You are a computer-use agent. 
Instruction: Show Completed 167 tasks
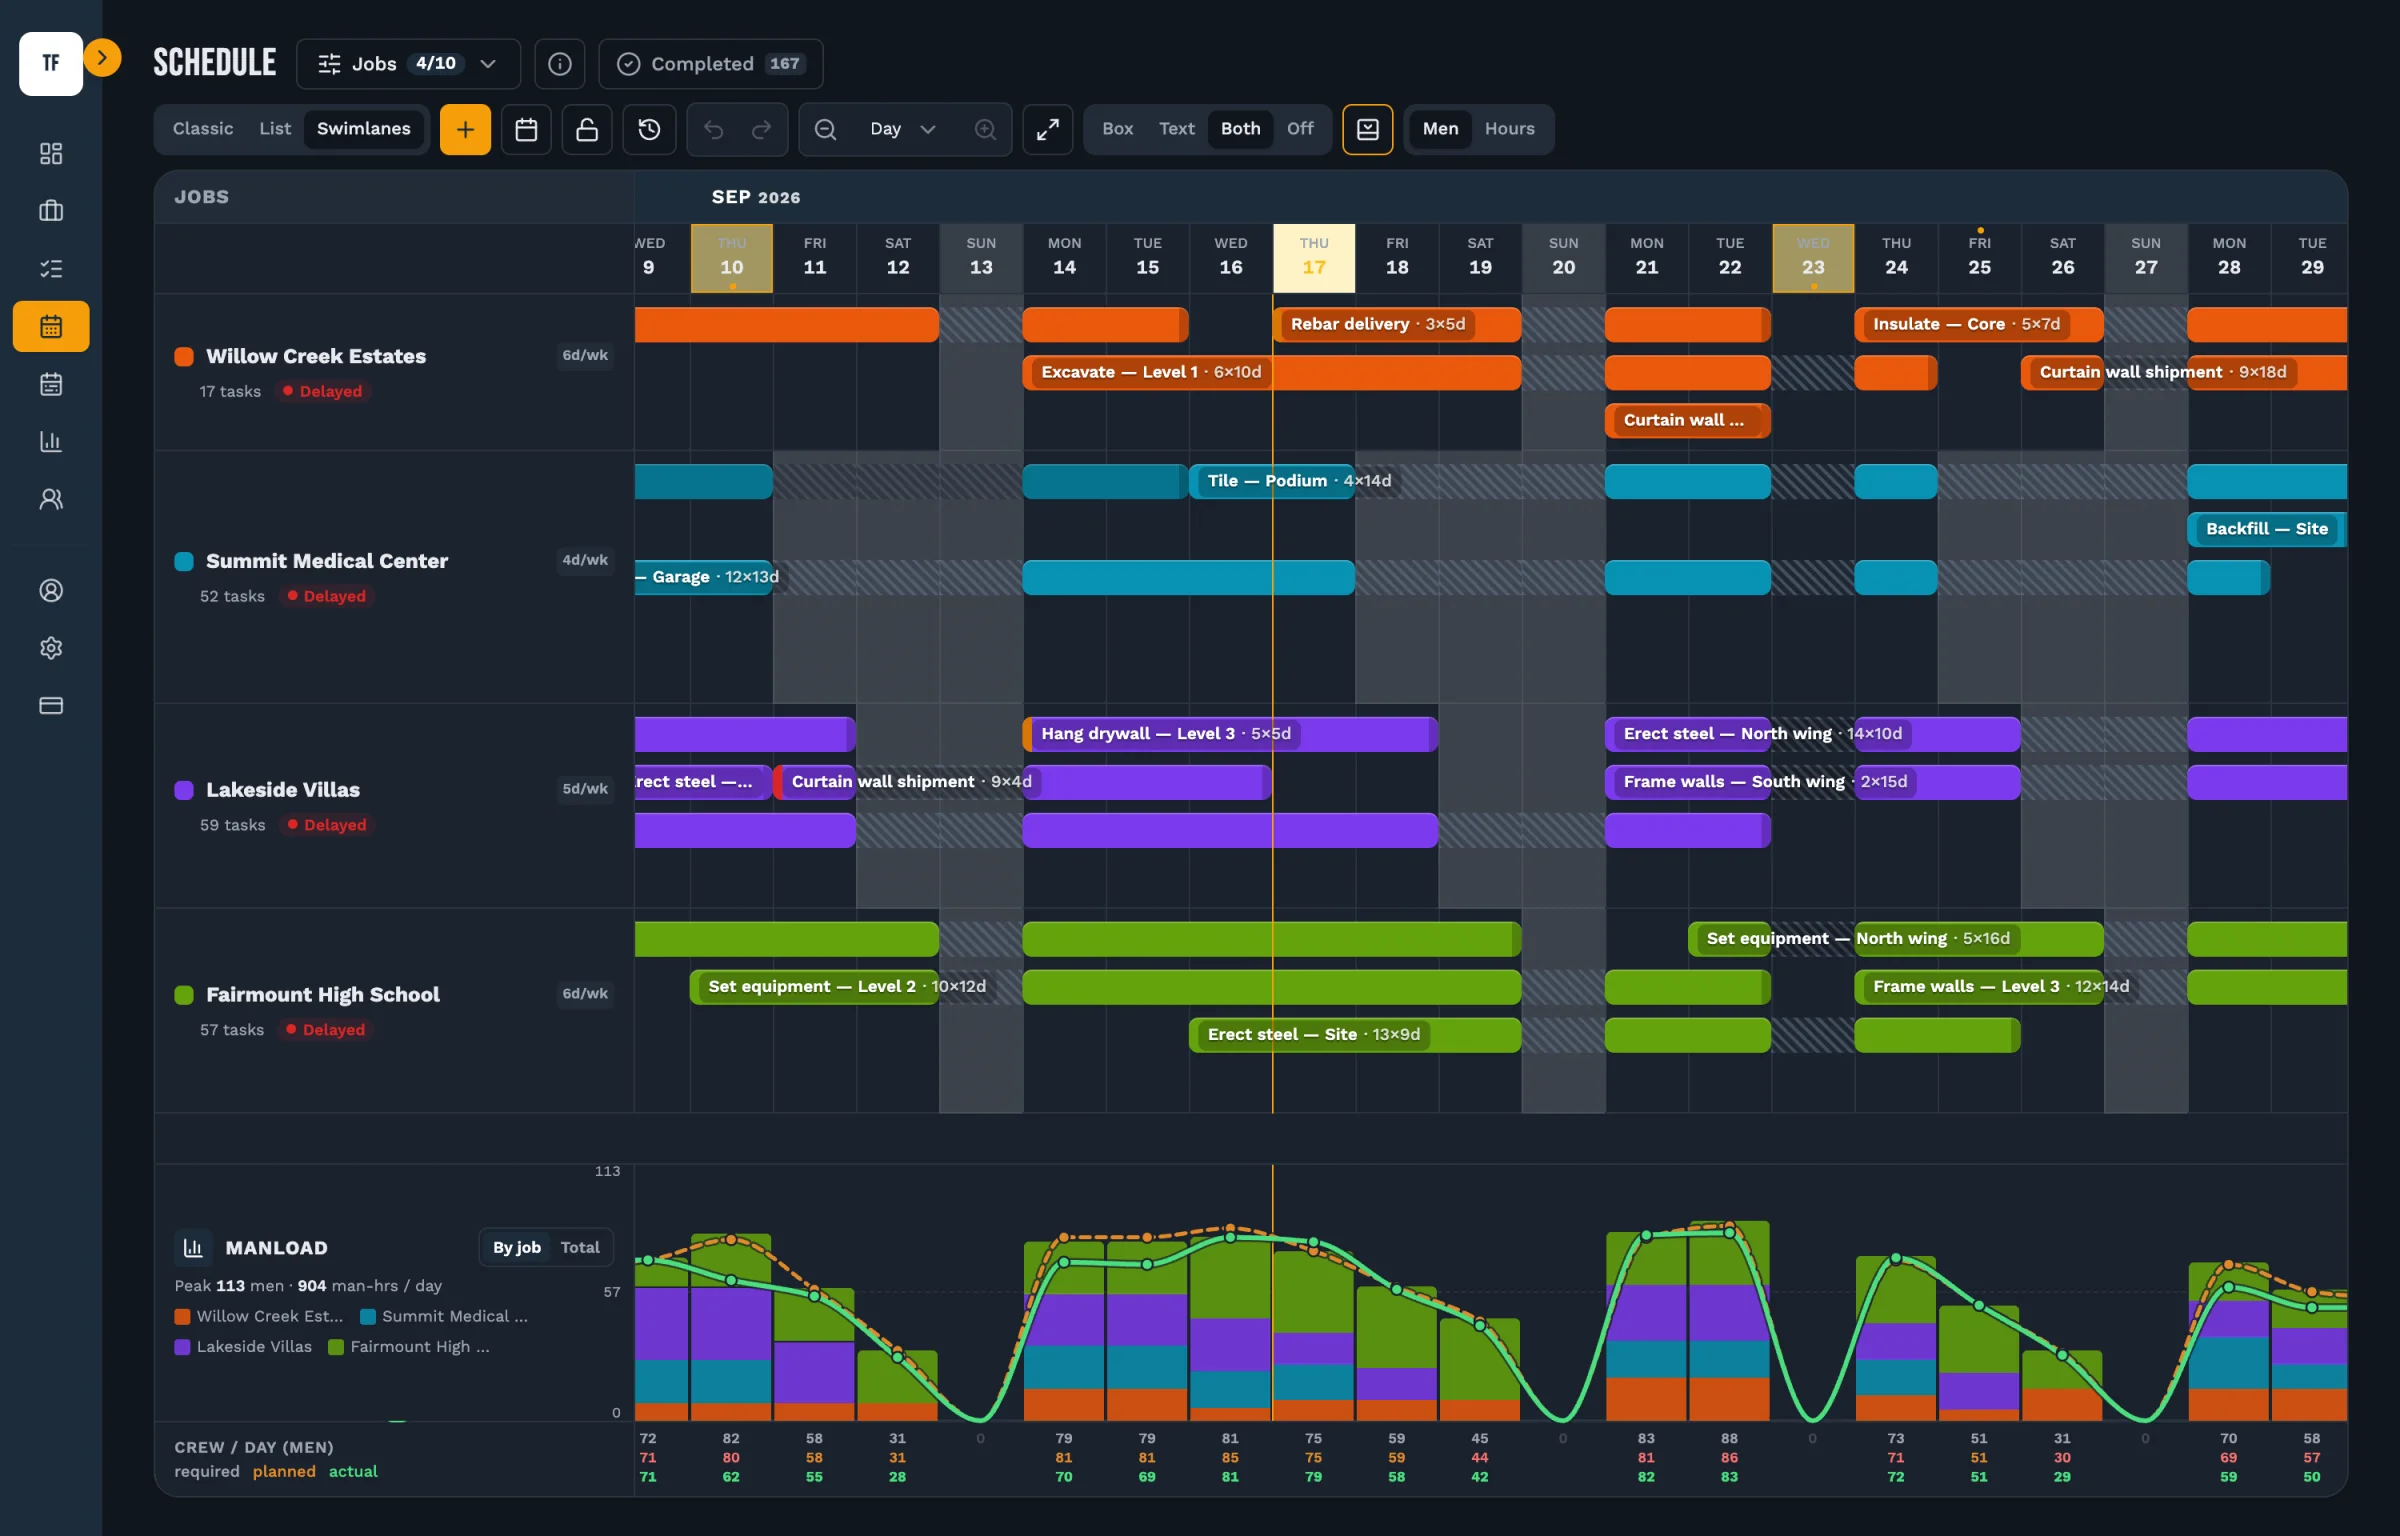click(711, 64)
